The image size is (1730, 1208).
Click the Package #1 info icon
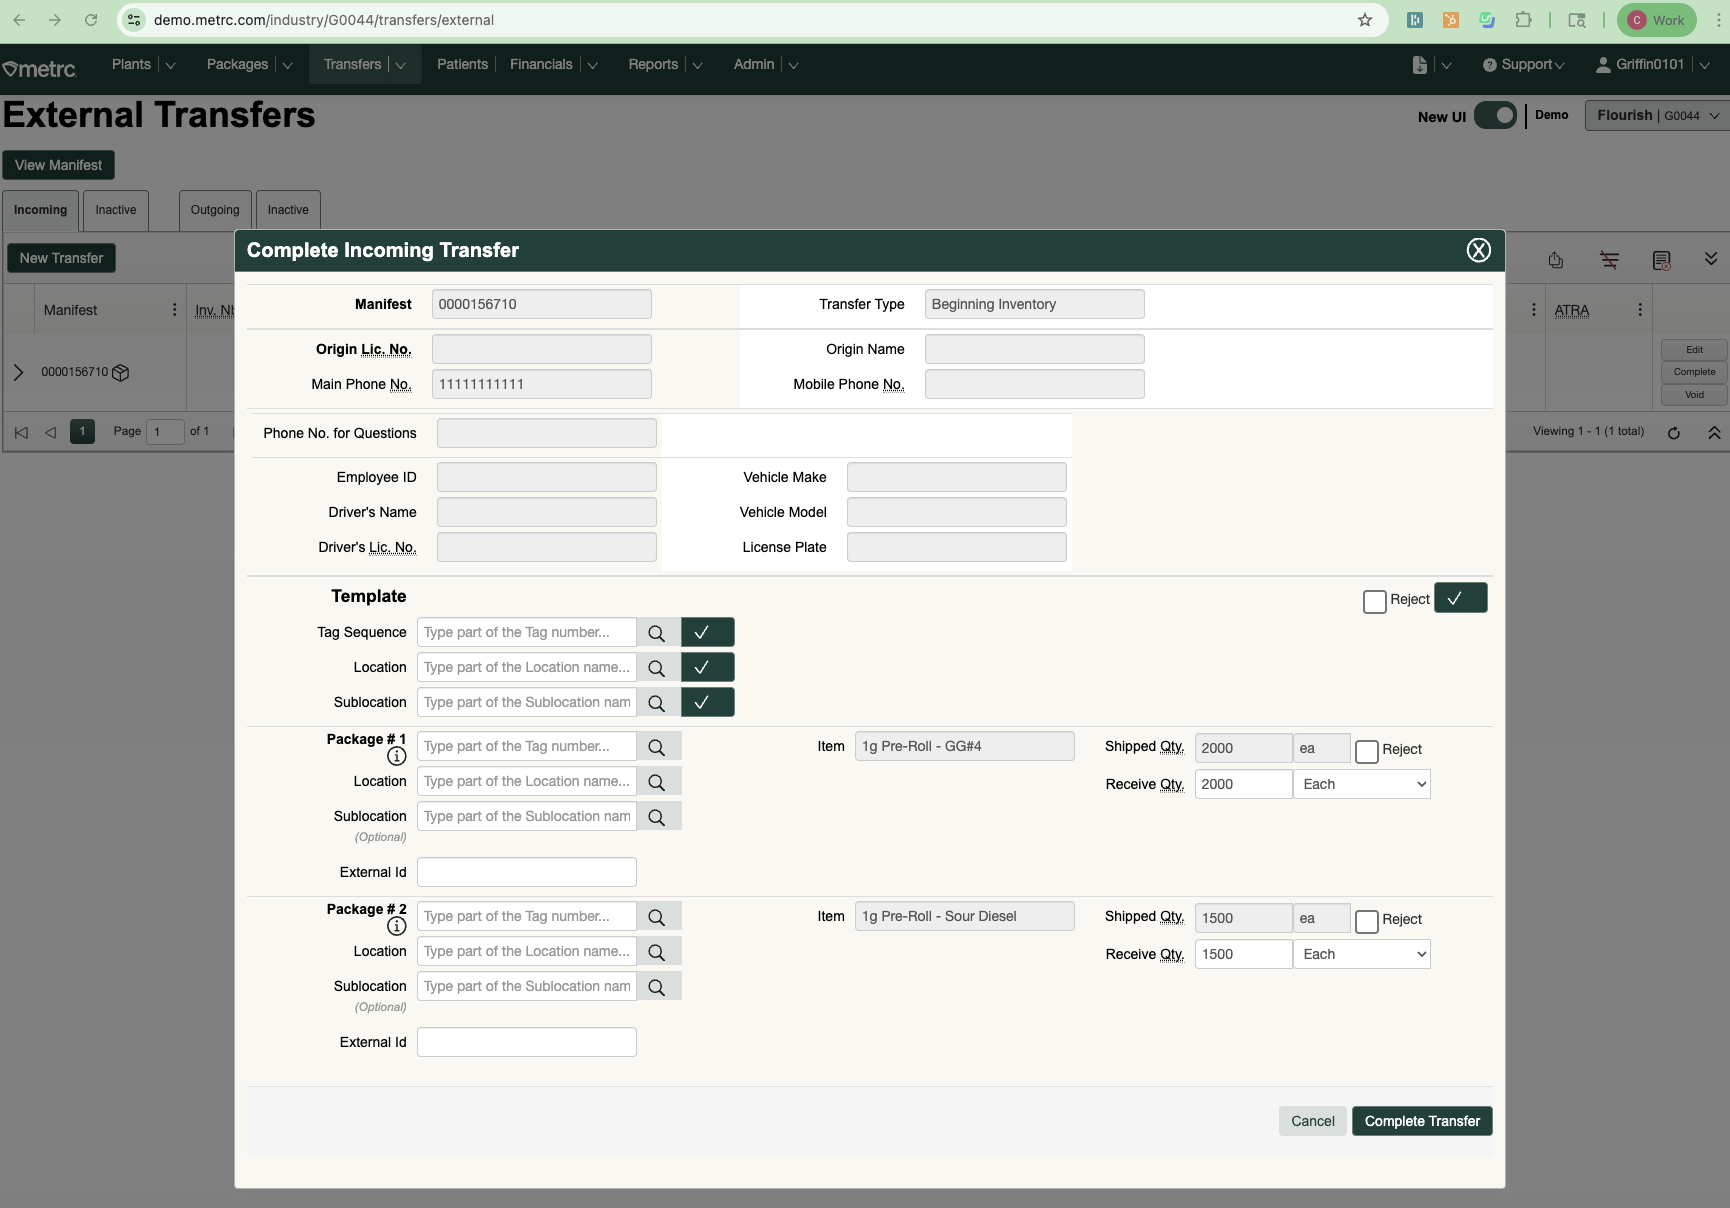click(396, 756)
